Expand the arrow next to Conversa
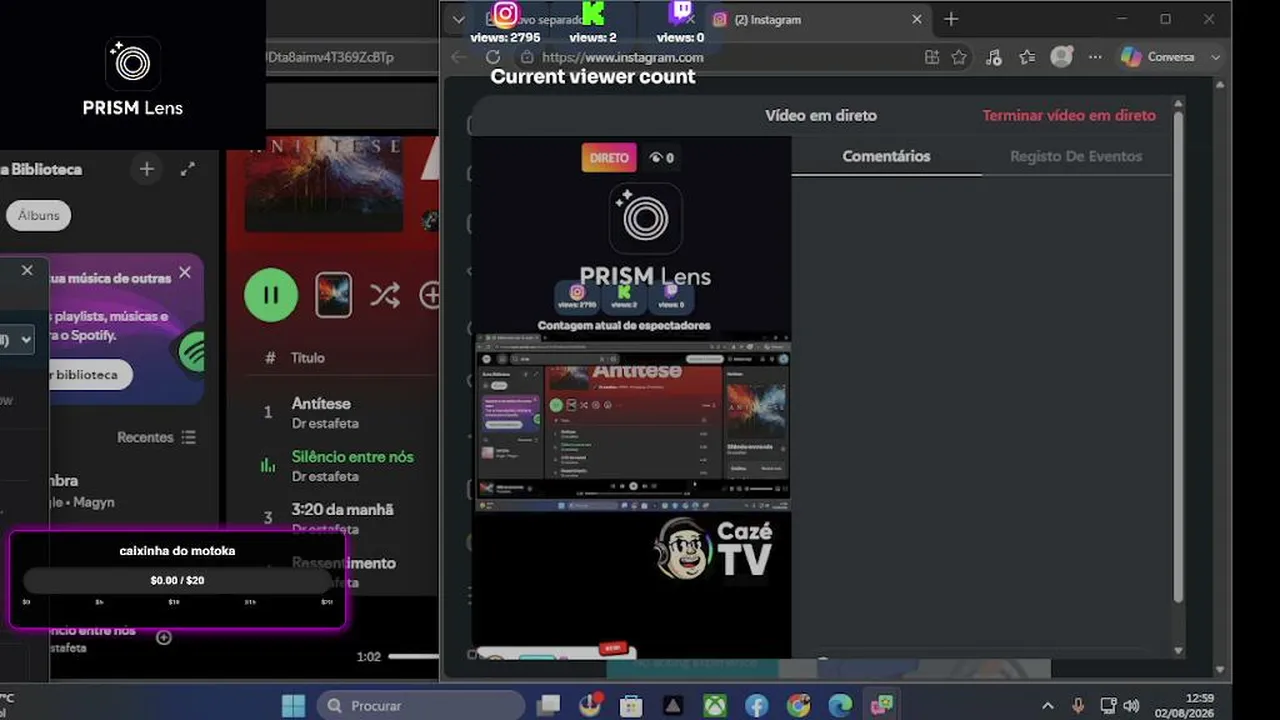1280x720 pixels. click(x=1215, y=57)
